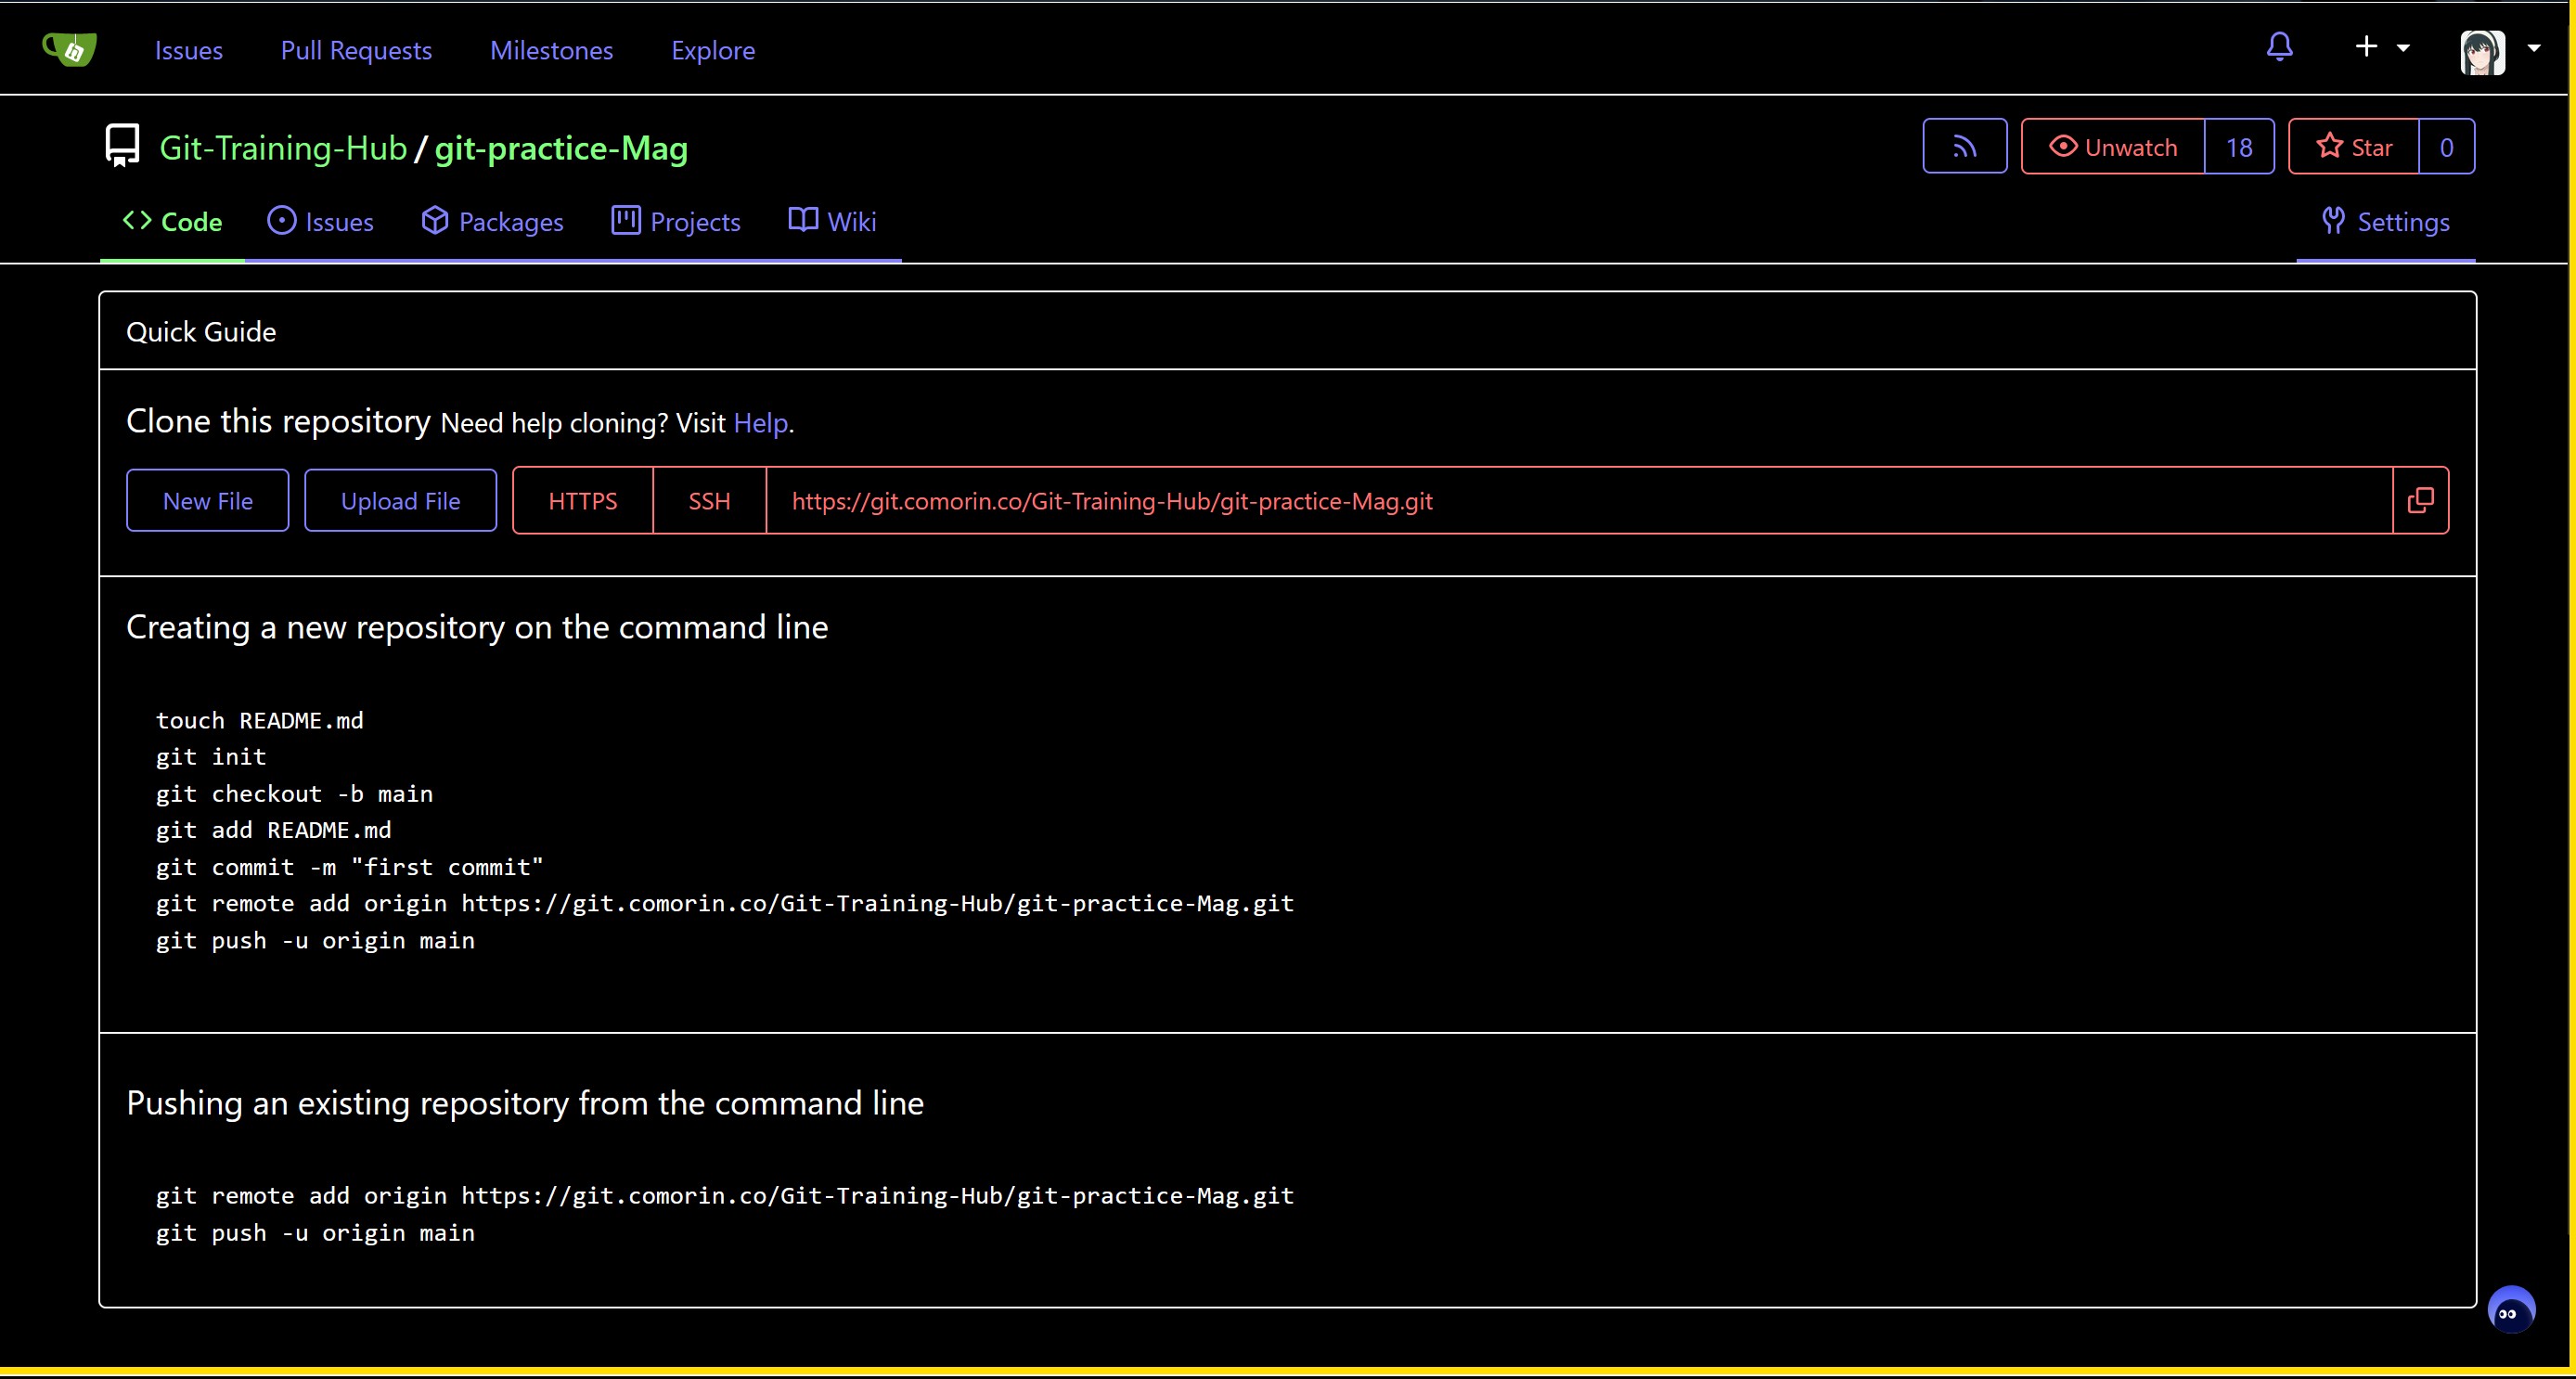Click the star count number 0

point(2446,147)
